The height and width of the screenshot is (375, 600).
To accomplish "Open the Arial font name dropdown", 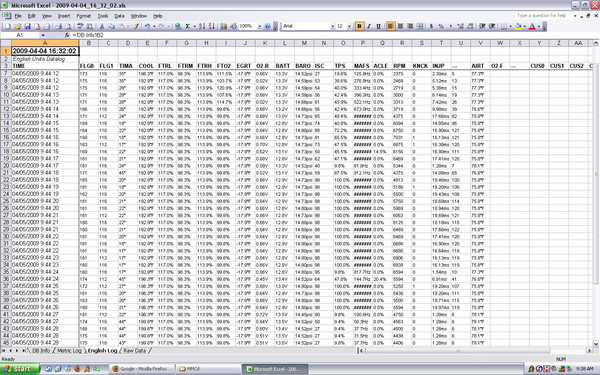I will 332,26.
